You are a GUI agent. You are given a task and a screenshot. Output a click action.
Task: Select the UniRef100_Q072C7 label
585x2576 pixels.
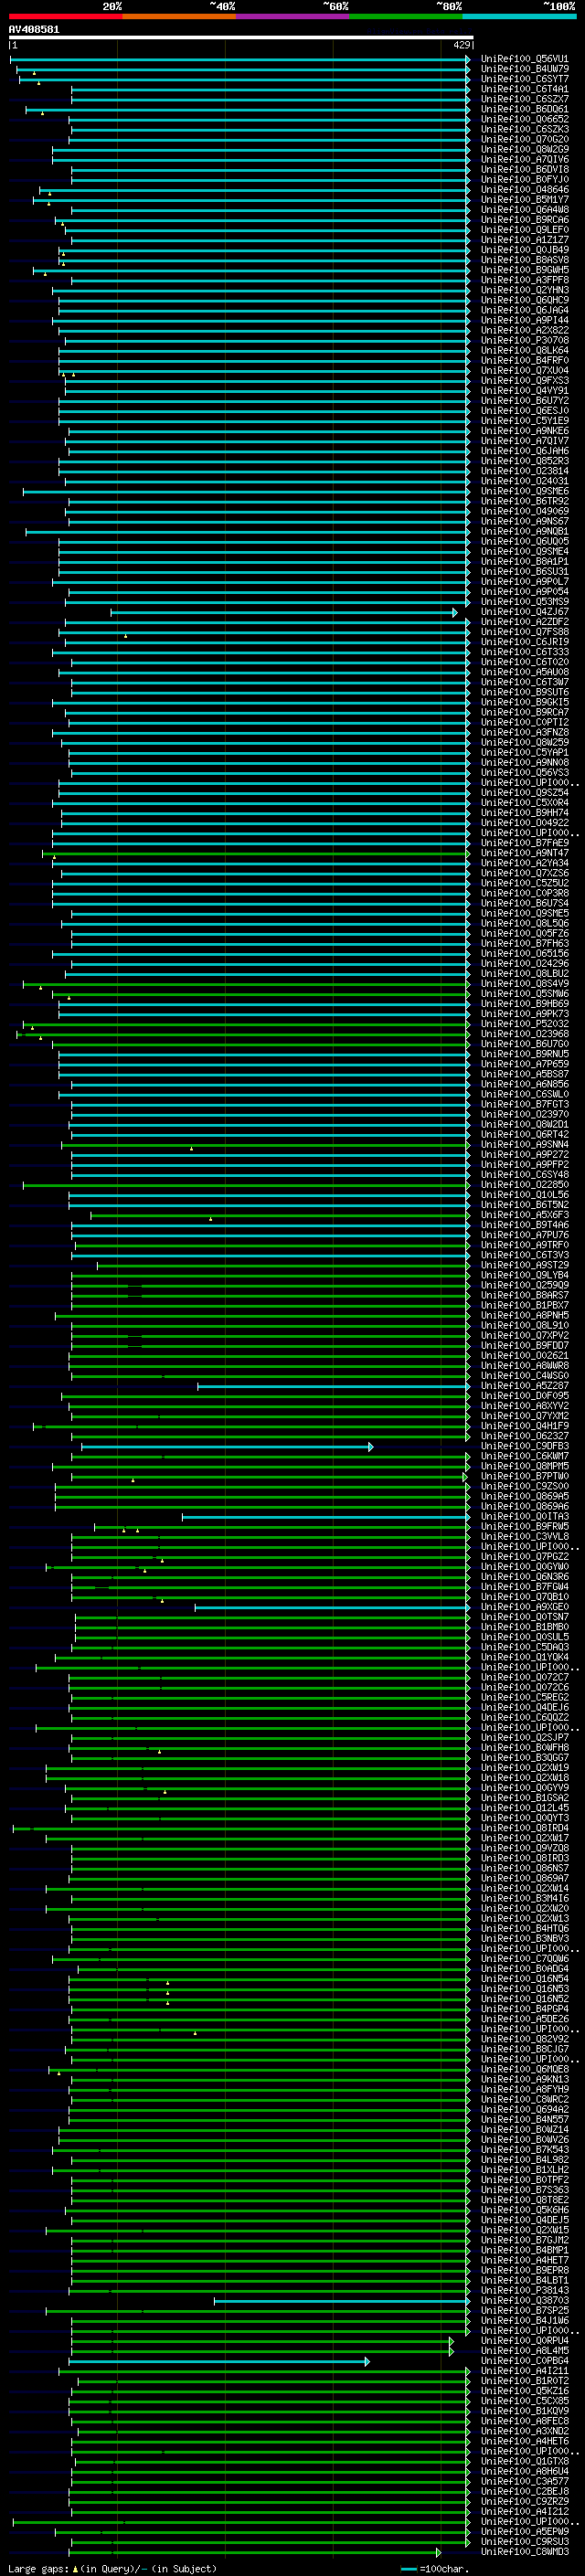point(525,1677)
